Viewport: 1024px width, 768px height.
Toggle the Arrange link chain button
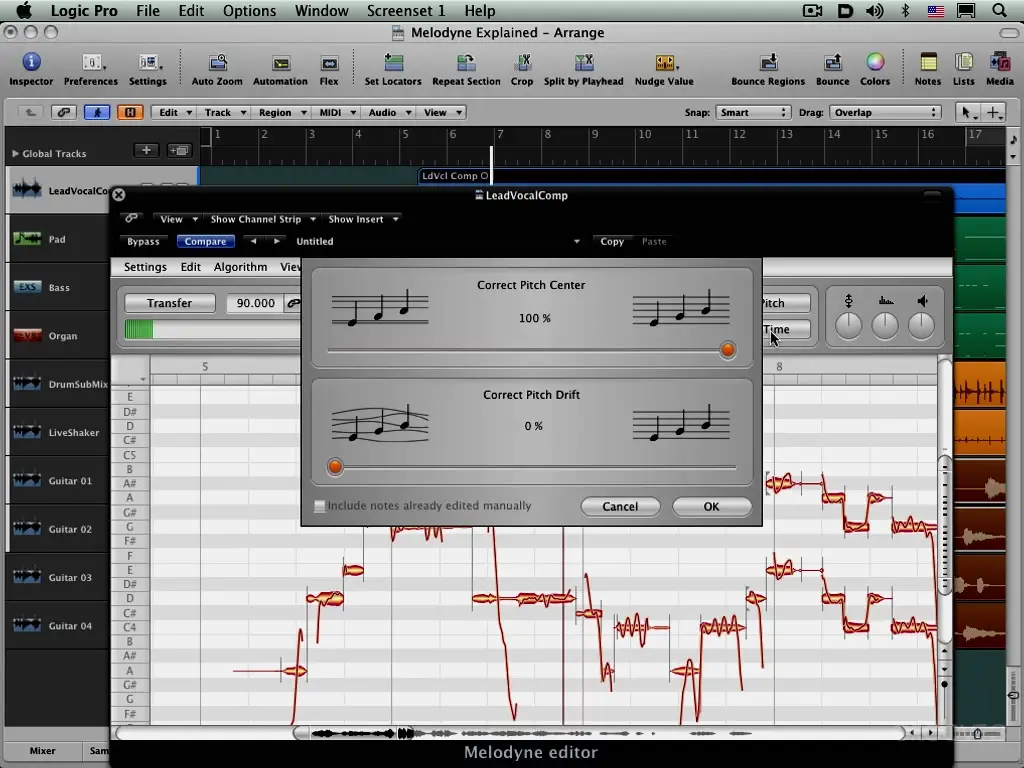[x=63, y=112]
